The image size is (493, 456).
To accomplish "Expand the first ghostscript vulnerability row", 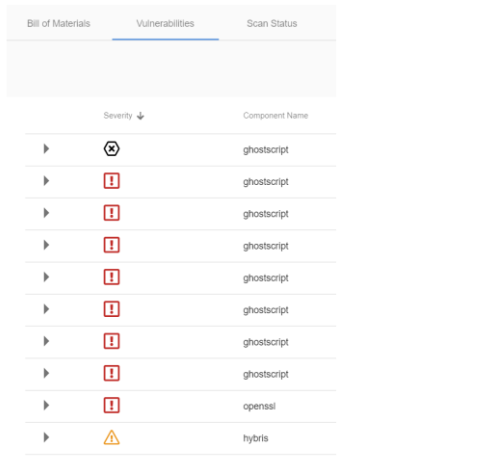I will [46, 149].
